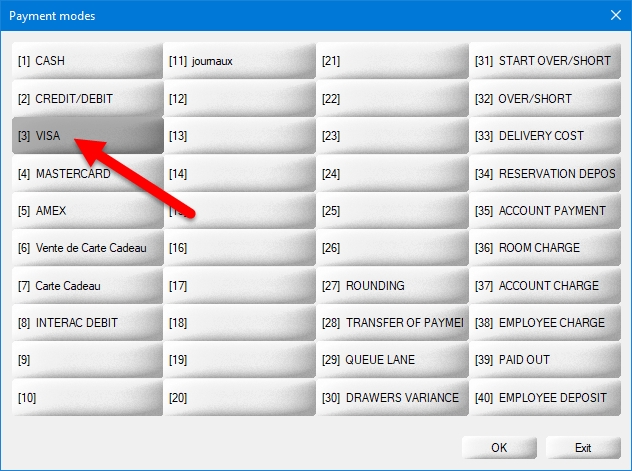
Task: Choose the CREDIT/DEBIT payment mode
Action: click(88, 98)
